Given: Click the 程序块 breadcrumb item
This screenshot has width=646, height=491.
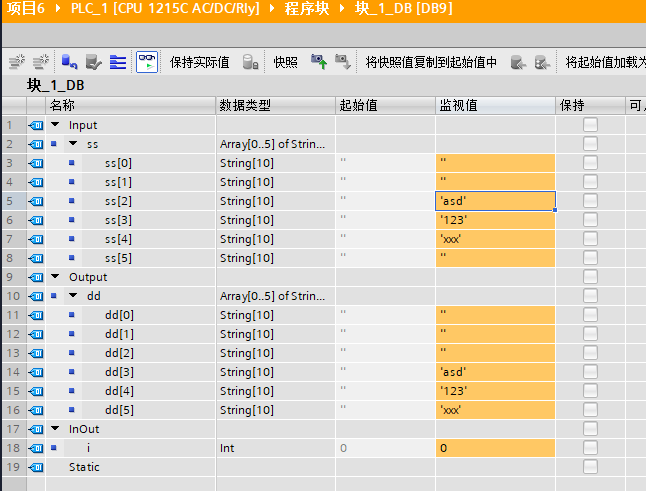Looking at the screenshot, I should coord(310,9).
